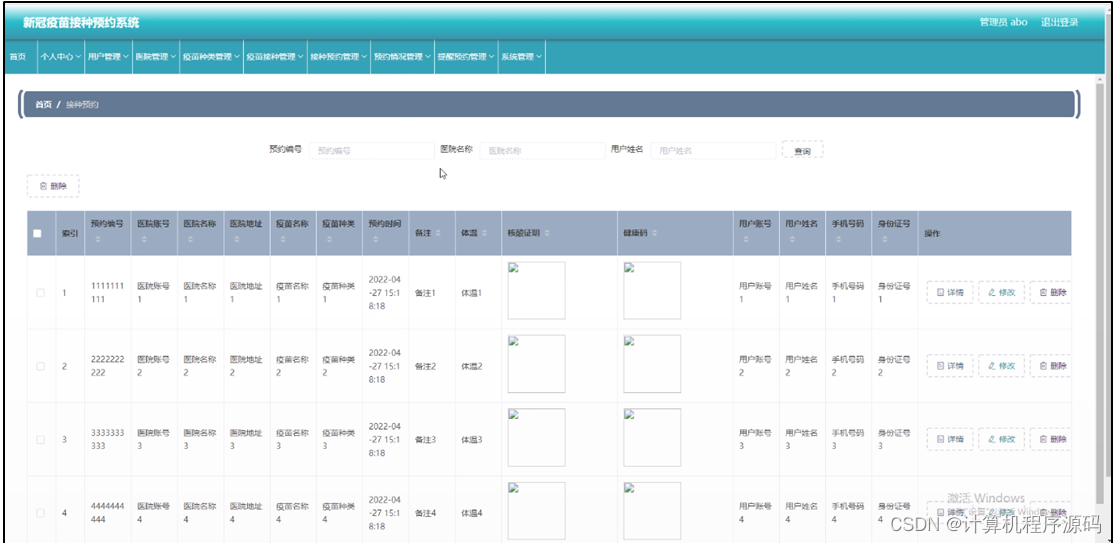The image size is (1116, 543).
Task: Check the checkbox for row 4444444444
Action: (x=41, y=513)
